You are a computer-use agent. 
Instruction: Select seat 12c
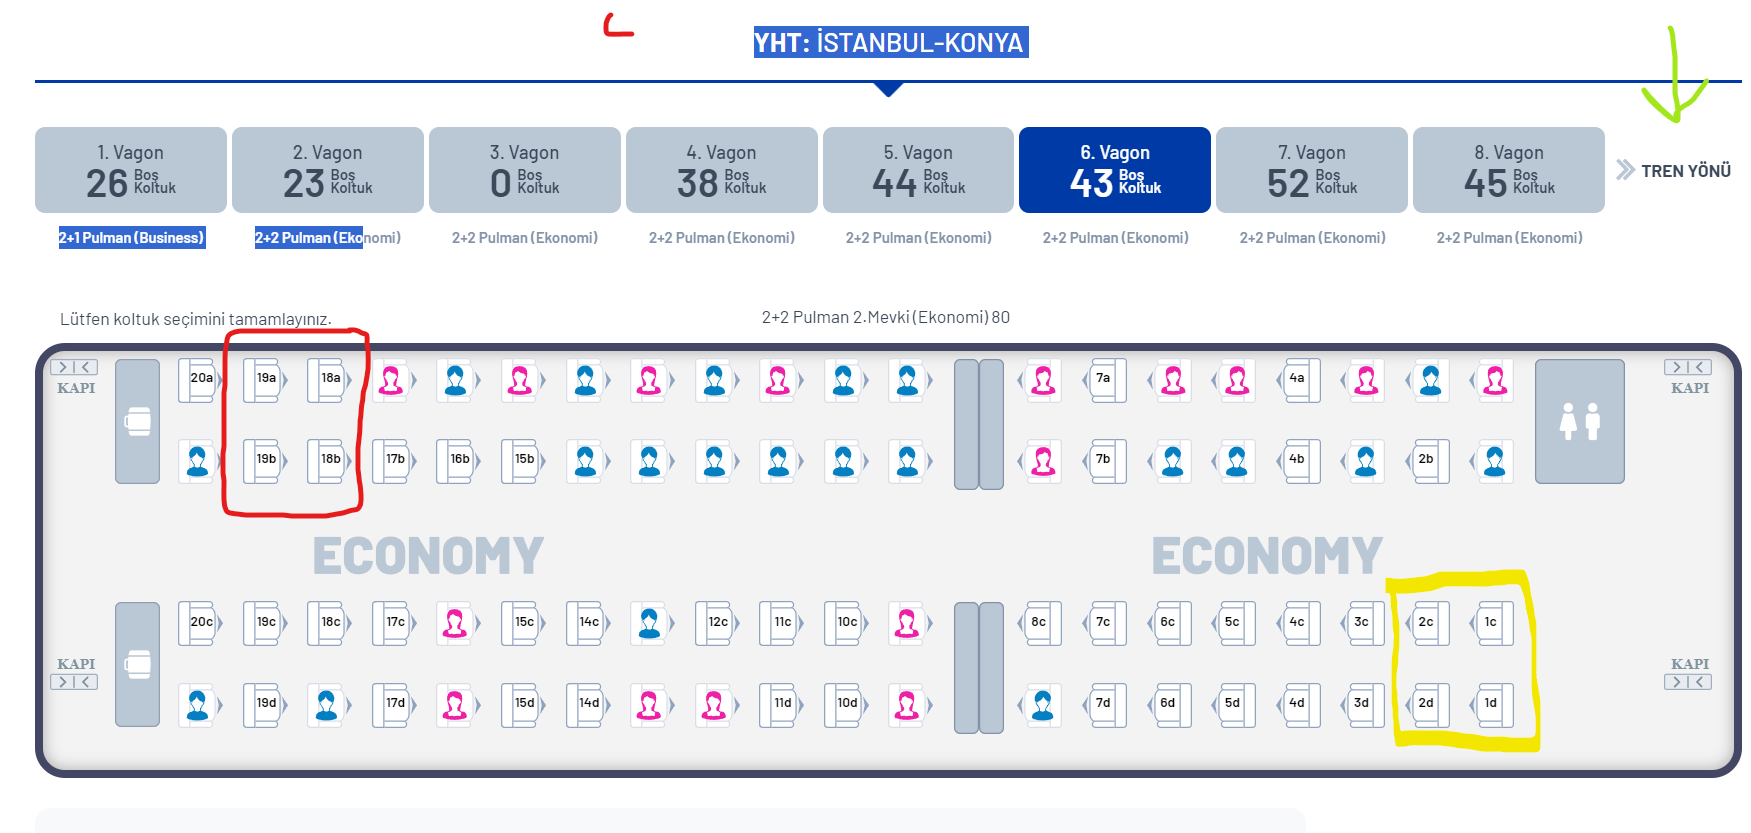[x=717, y=624]
